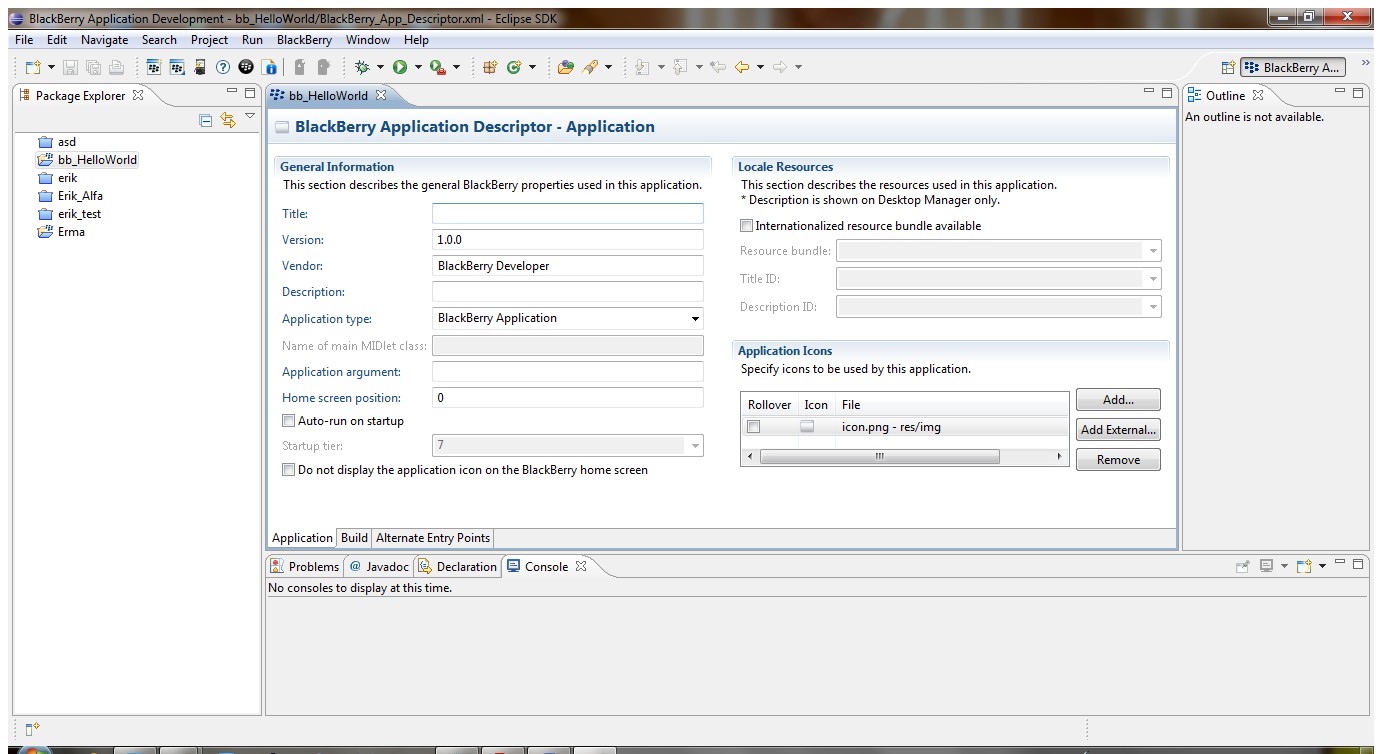Open Package Explorer view menu triangle

tap(250, 117)
